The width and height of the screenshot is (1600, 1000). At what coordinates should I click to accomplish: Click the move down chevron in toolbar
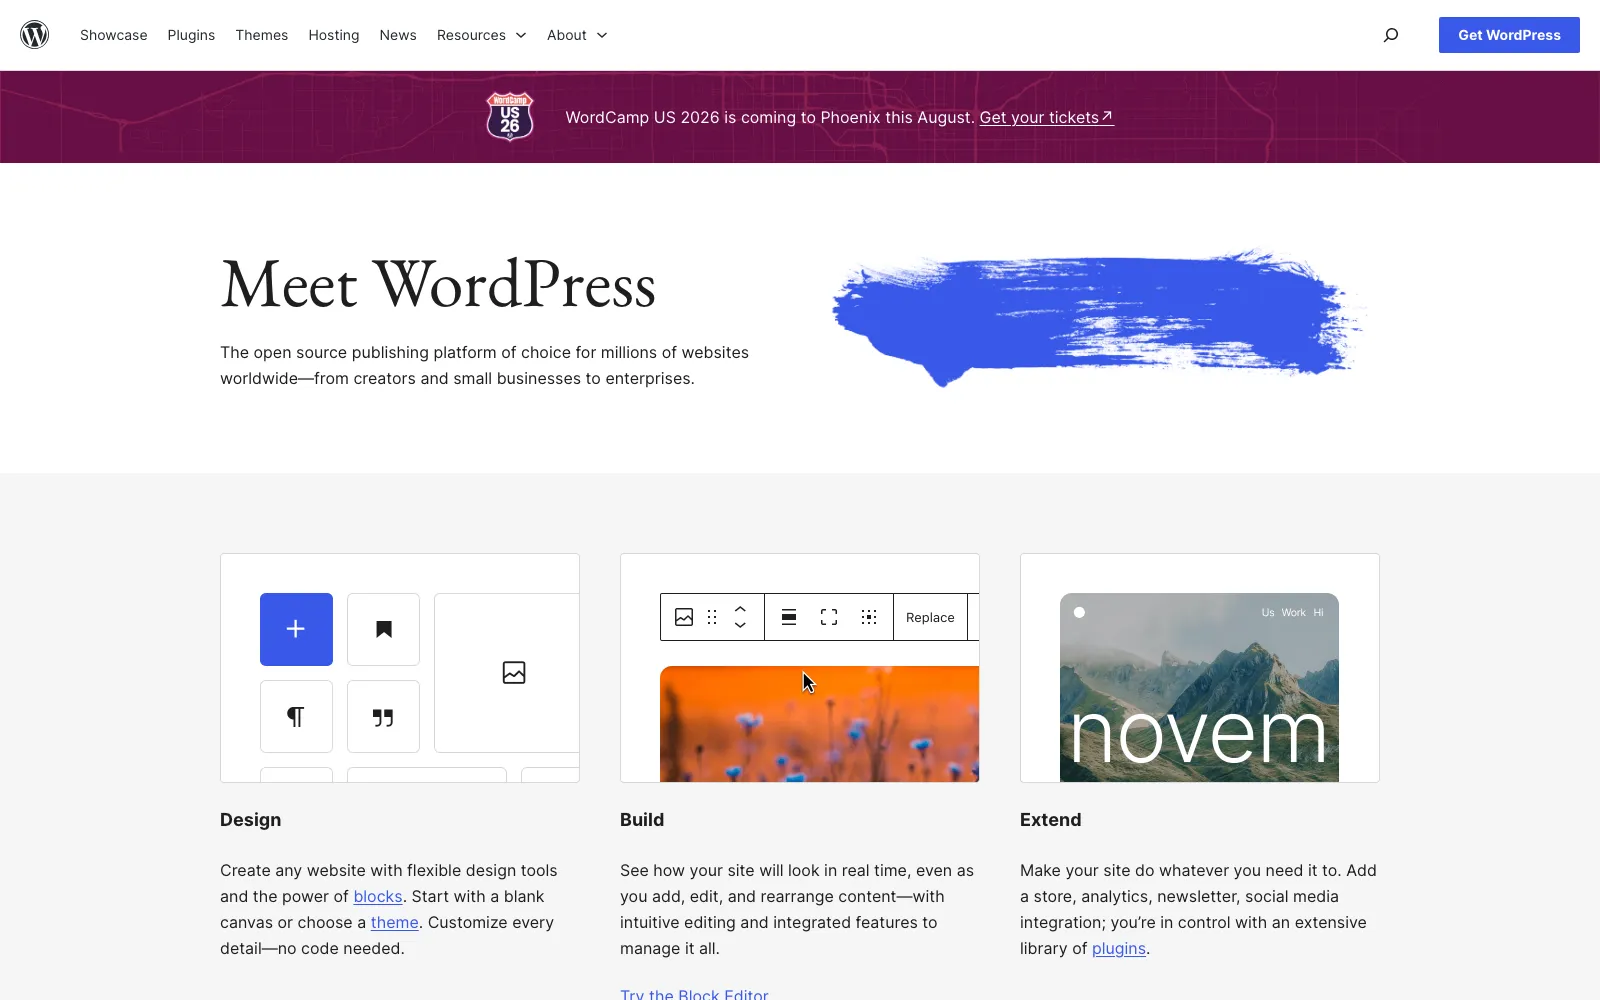coord(740,625)
